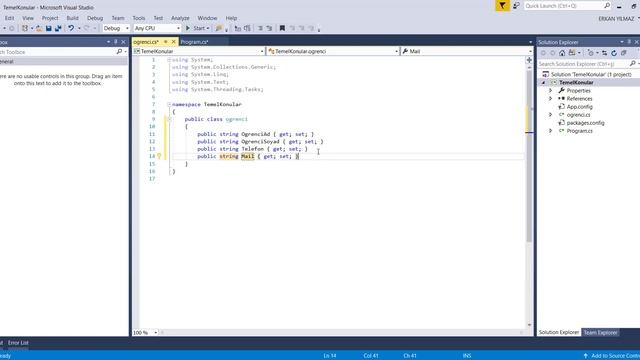Expand the ogrenci.cs node
The image size is (640, 360).
coord(551,115)
